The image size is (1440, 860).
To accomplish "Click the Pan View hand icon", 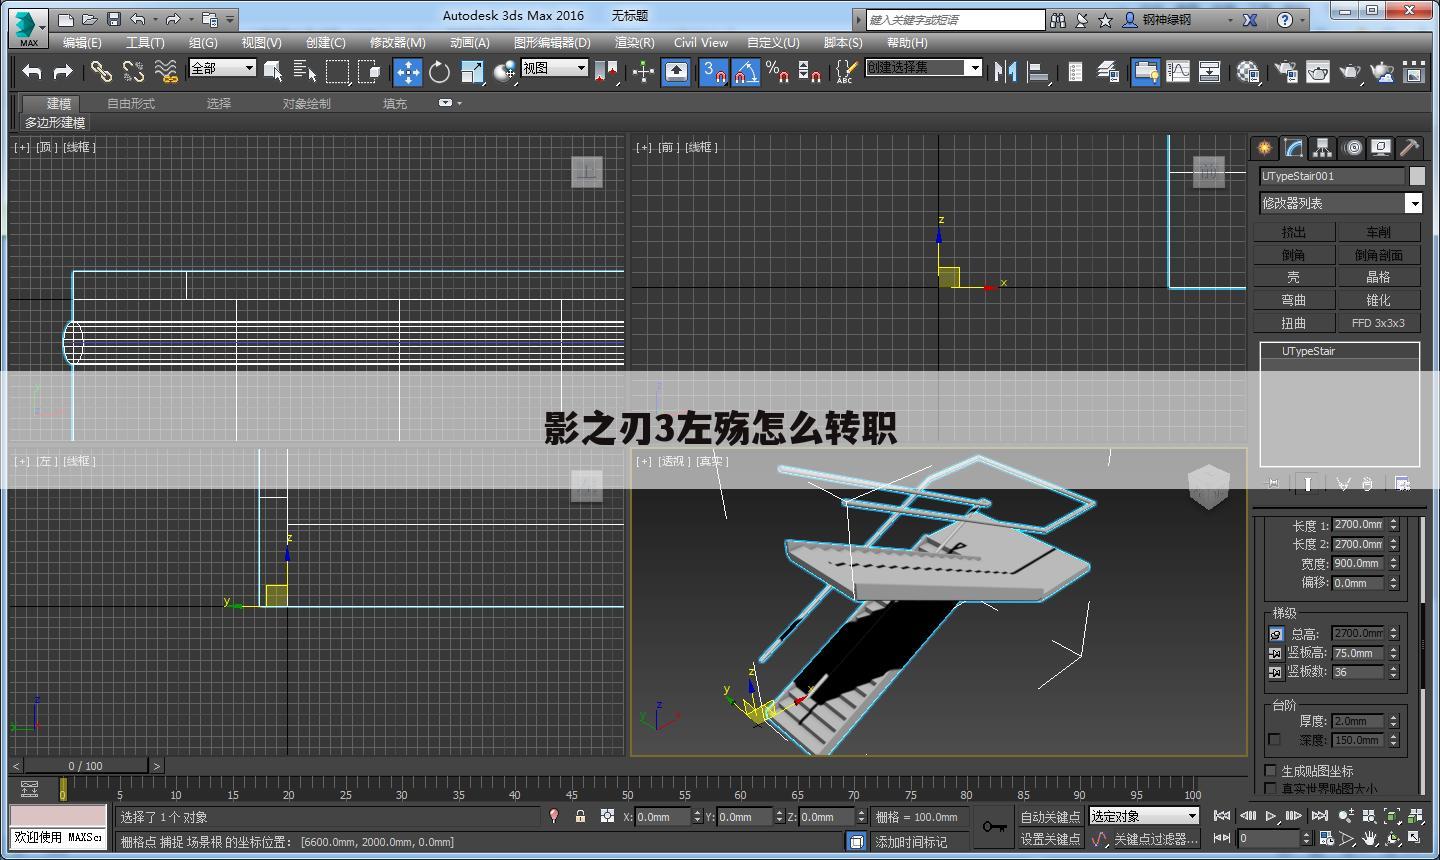I will (1370, 838).
